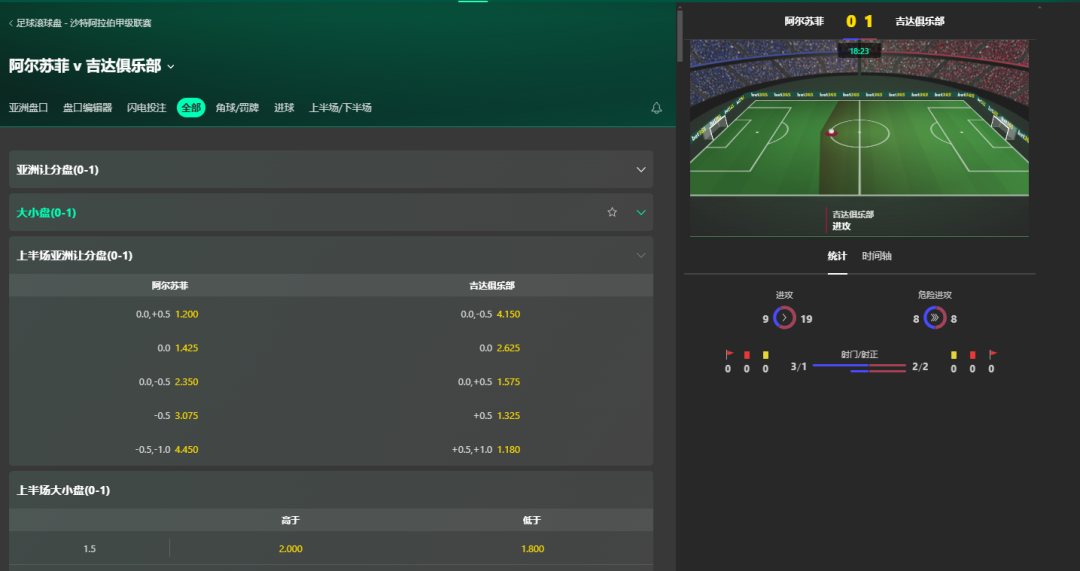Click the right team's yellow card icon
Viewport: 1080px width, 571px height.
(953, 355)
